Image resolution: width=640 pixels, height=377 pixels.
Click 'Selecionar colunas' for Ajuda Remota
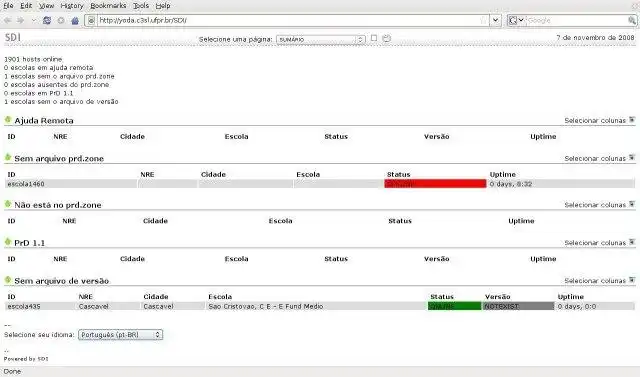pyautogui.click(x=595, y=121)
